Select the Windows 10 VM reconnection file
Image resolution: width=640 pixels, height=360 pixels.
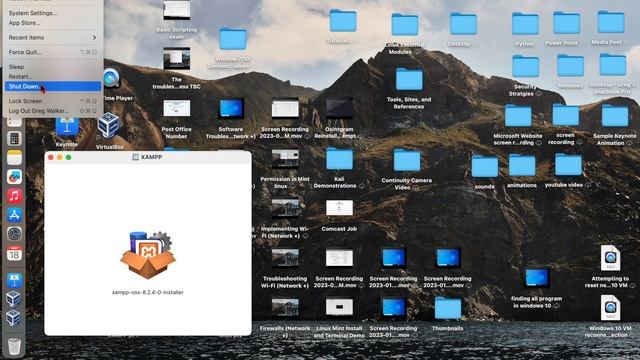(x=611, y=307)
